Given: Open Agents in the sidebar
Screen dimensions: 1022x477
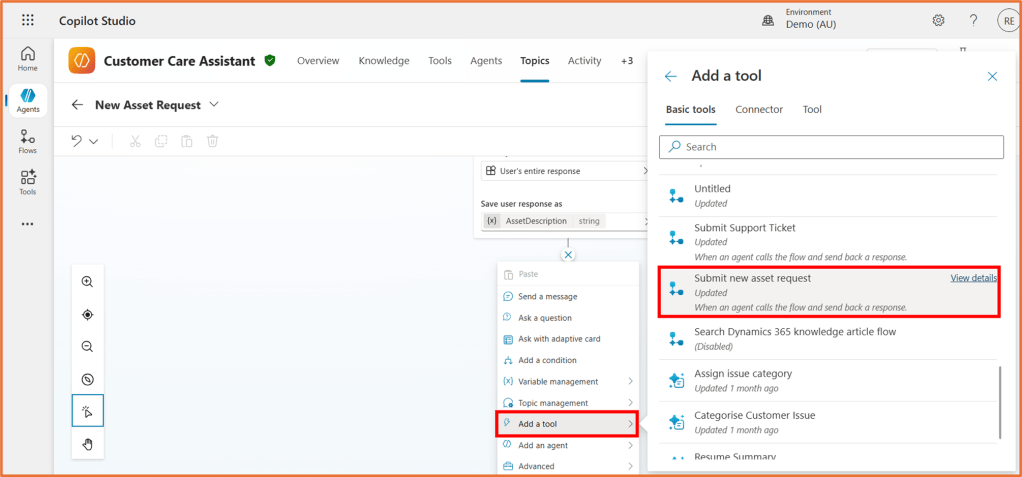Looking at the screenshot, I should (x=28, y=100).
